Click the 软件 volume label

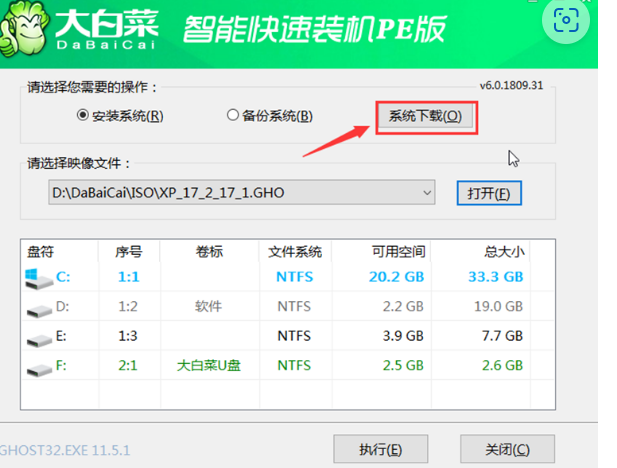[209, 306]
